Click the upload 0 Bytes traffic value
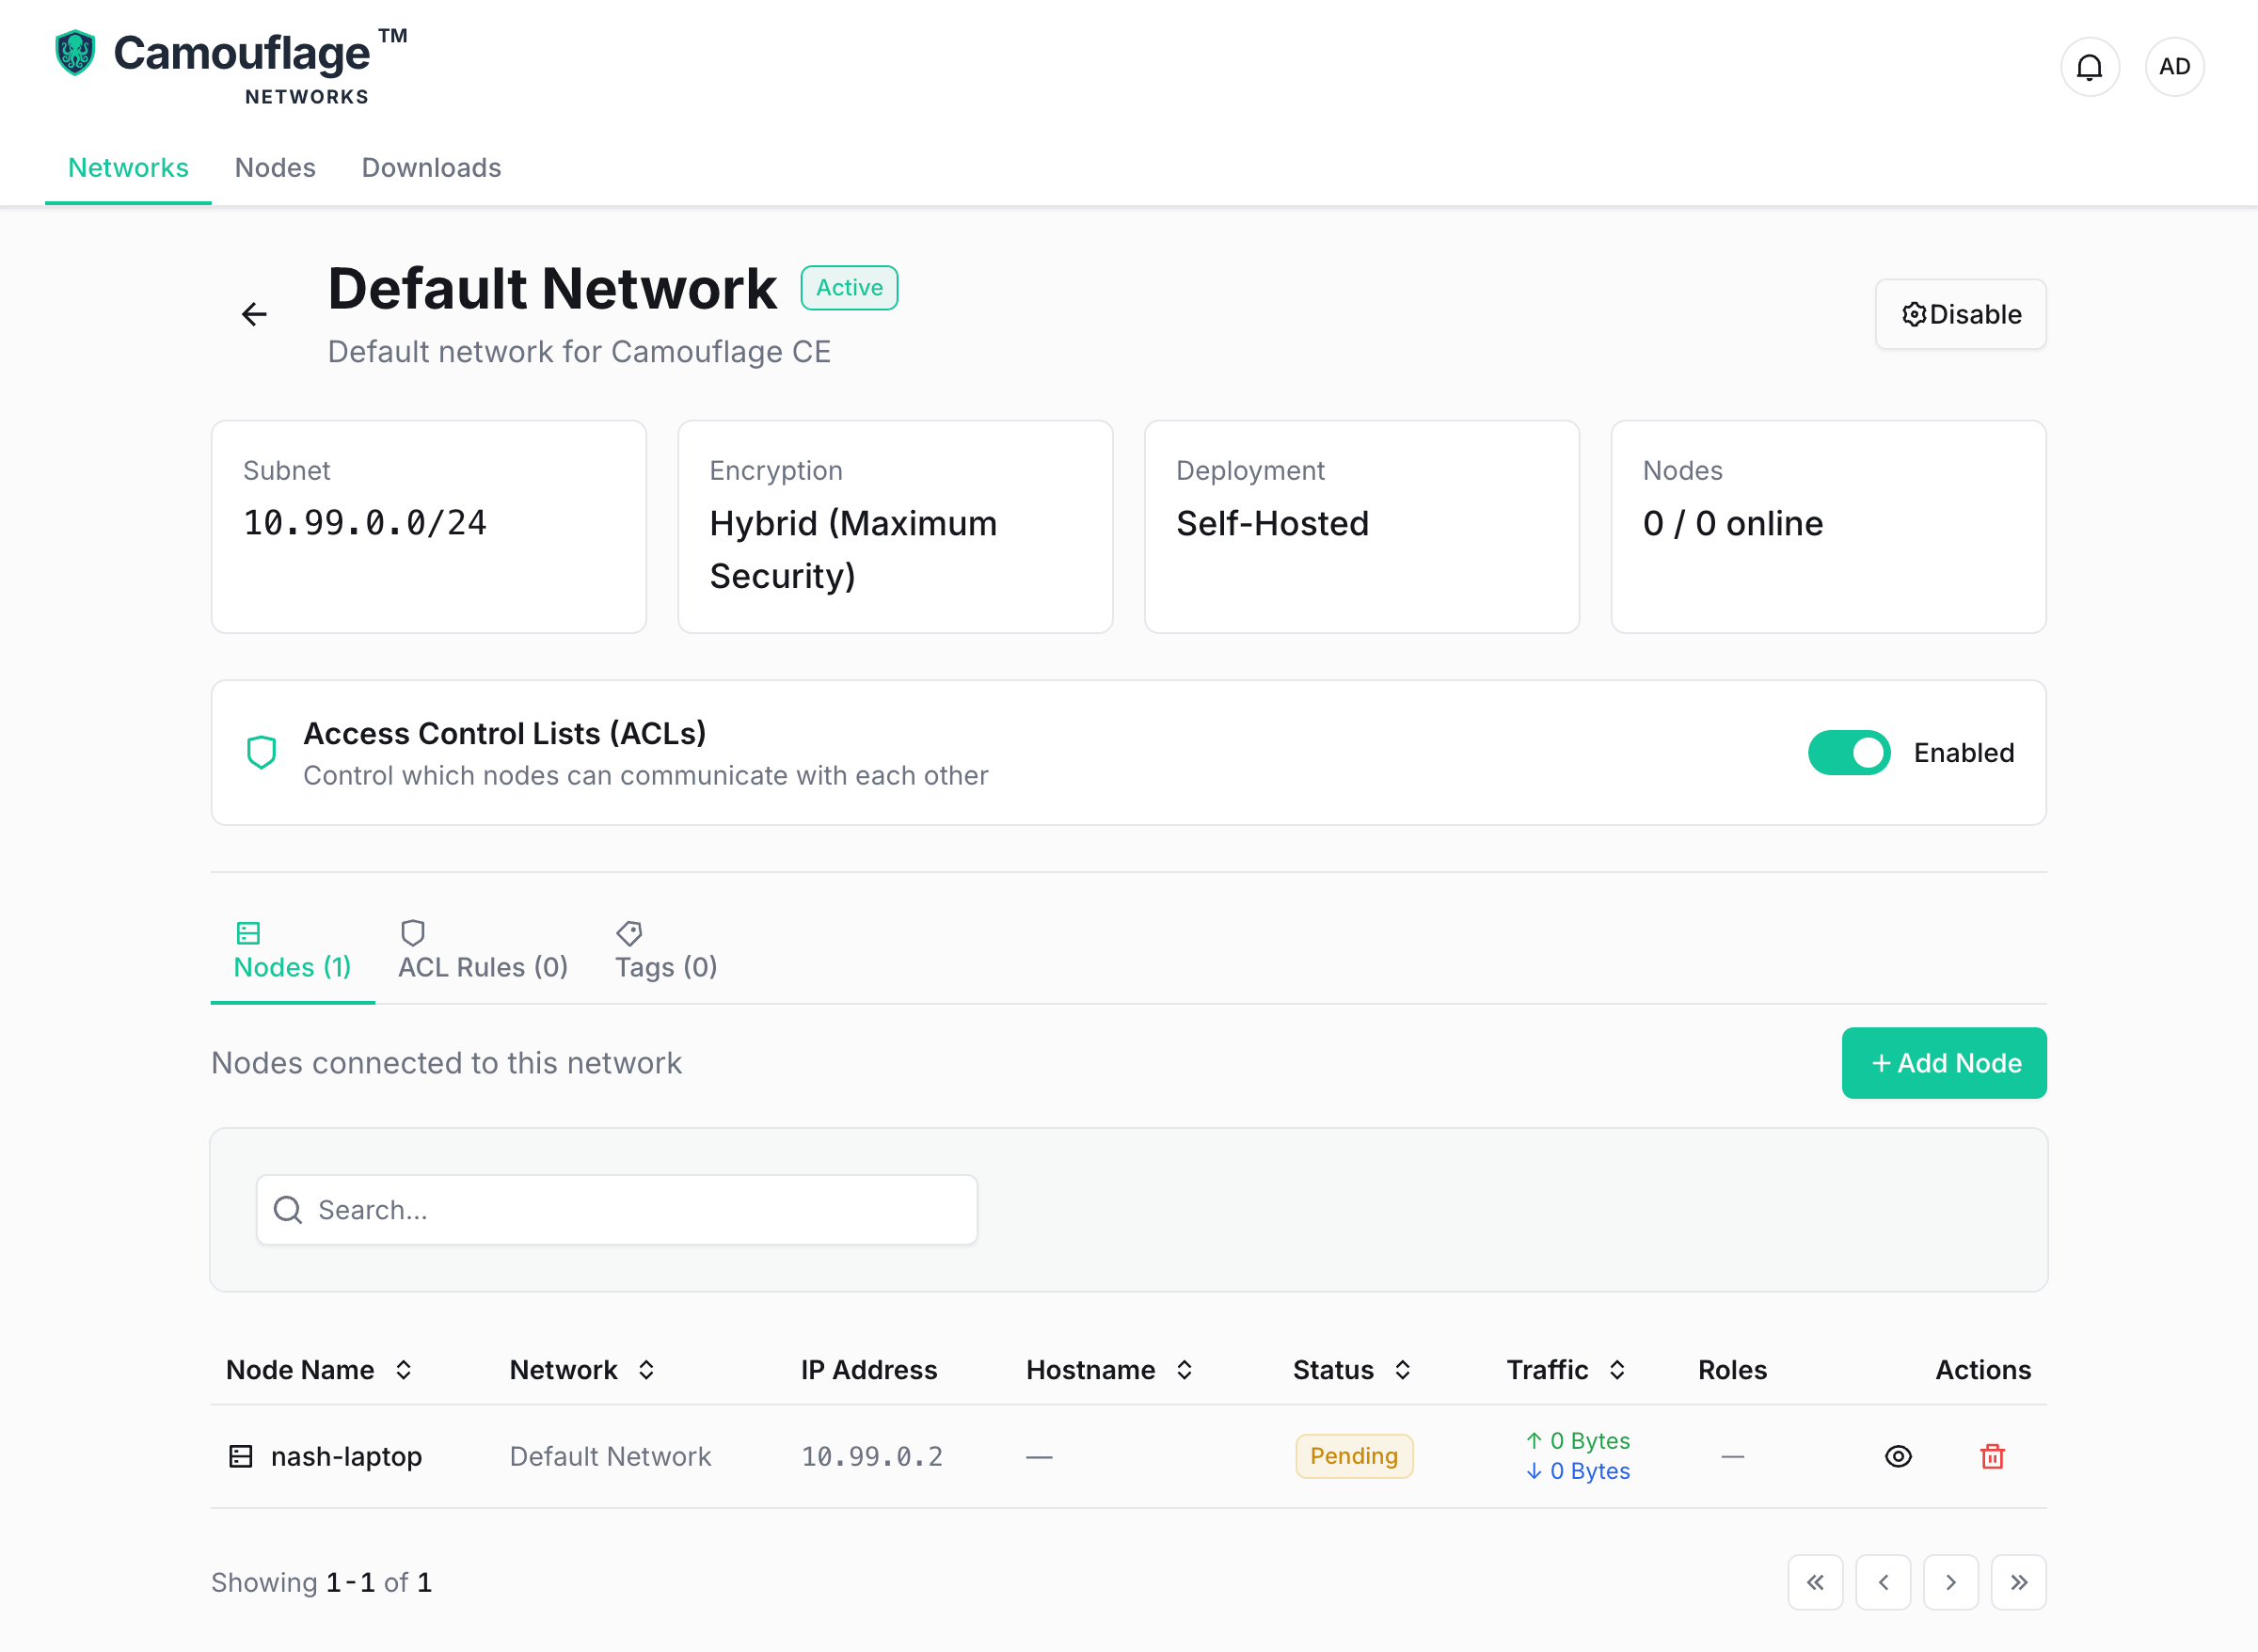 [1579, 1441]
